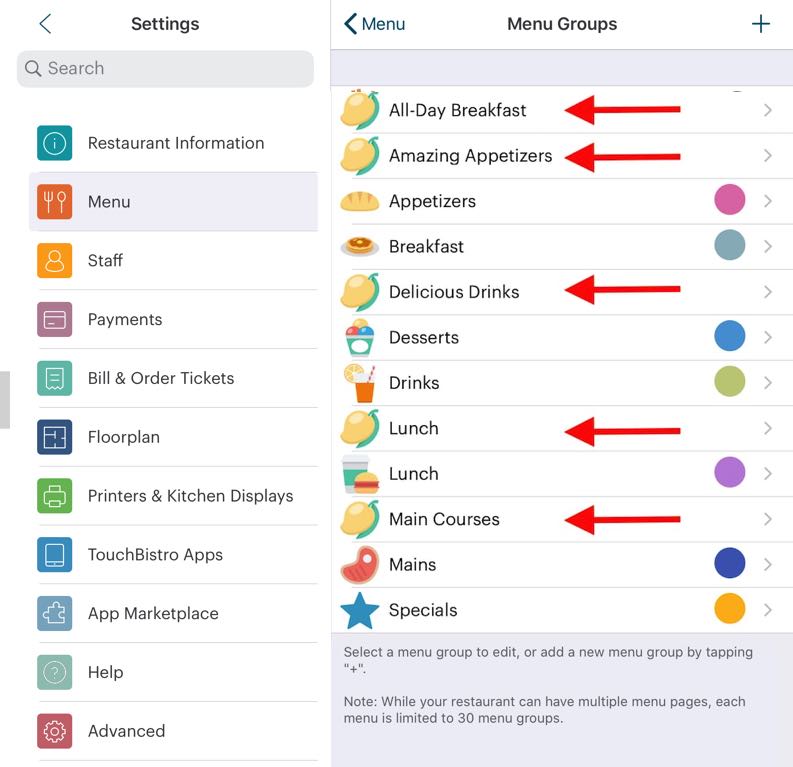Viewport: 793px width, 767px height.
Task: Click the Printers & Kitchen Displays printer icon
Action: [x=55, y=496]
